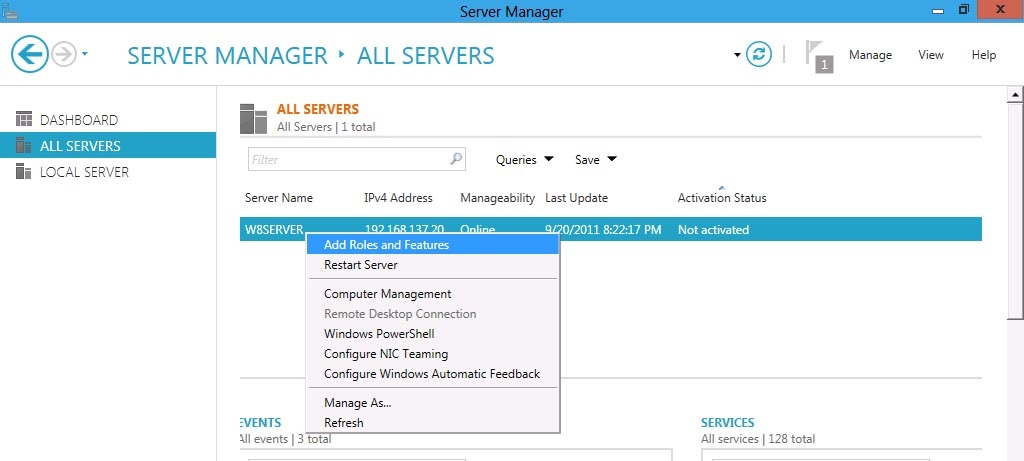
Task: Open the View menu
Action: click(x=931, y=56)
